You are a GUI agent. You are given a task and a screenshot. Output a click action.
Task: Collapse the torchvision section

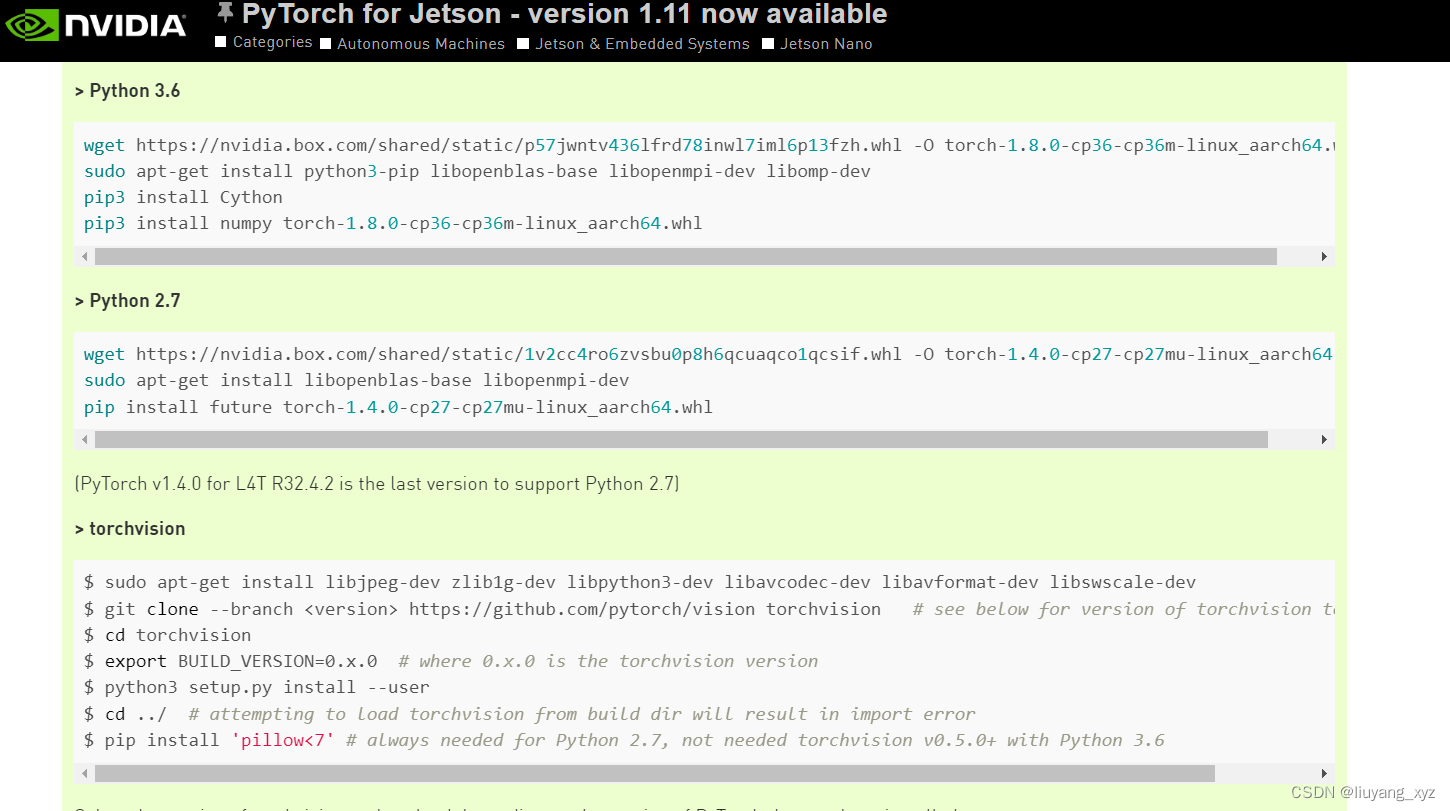130,529
